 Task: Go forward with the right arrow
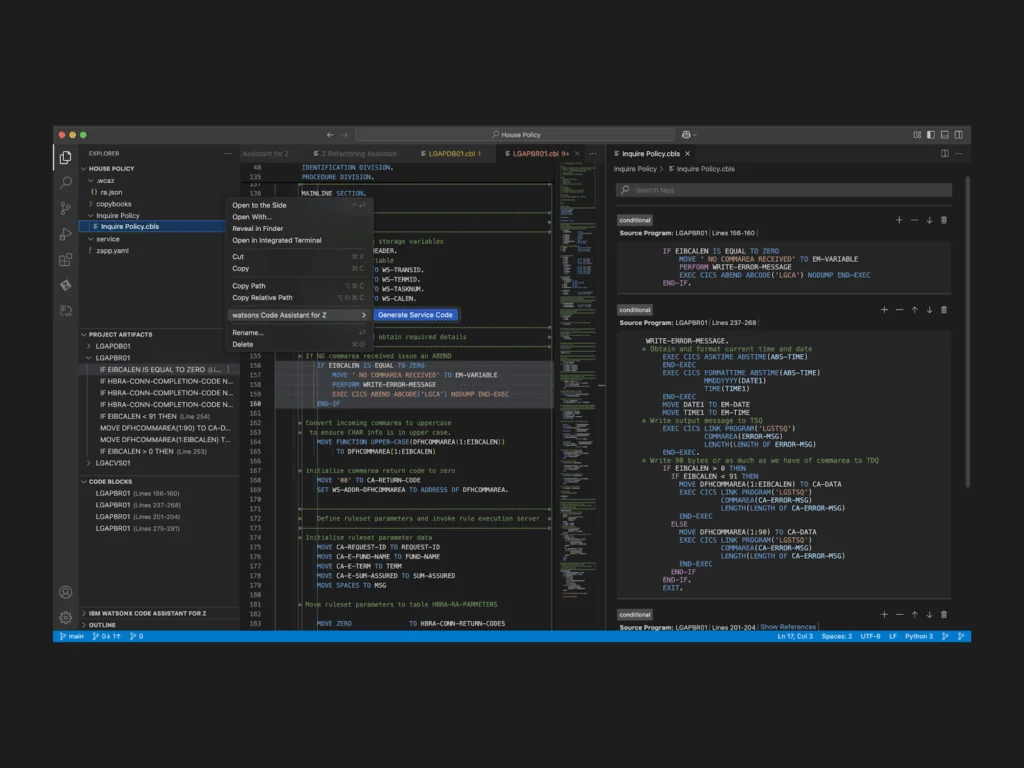click(x=344, y=135)
